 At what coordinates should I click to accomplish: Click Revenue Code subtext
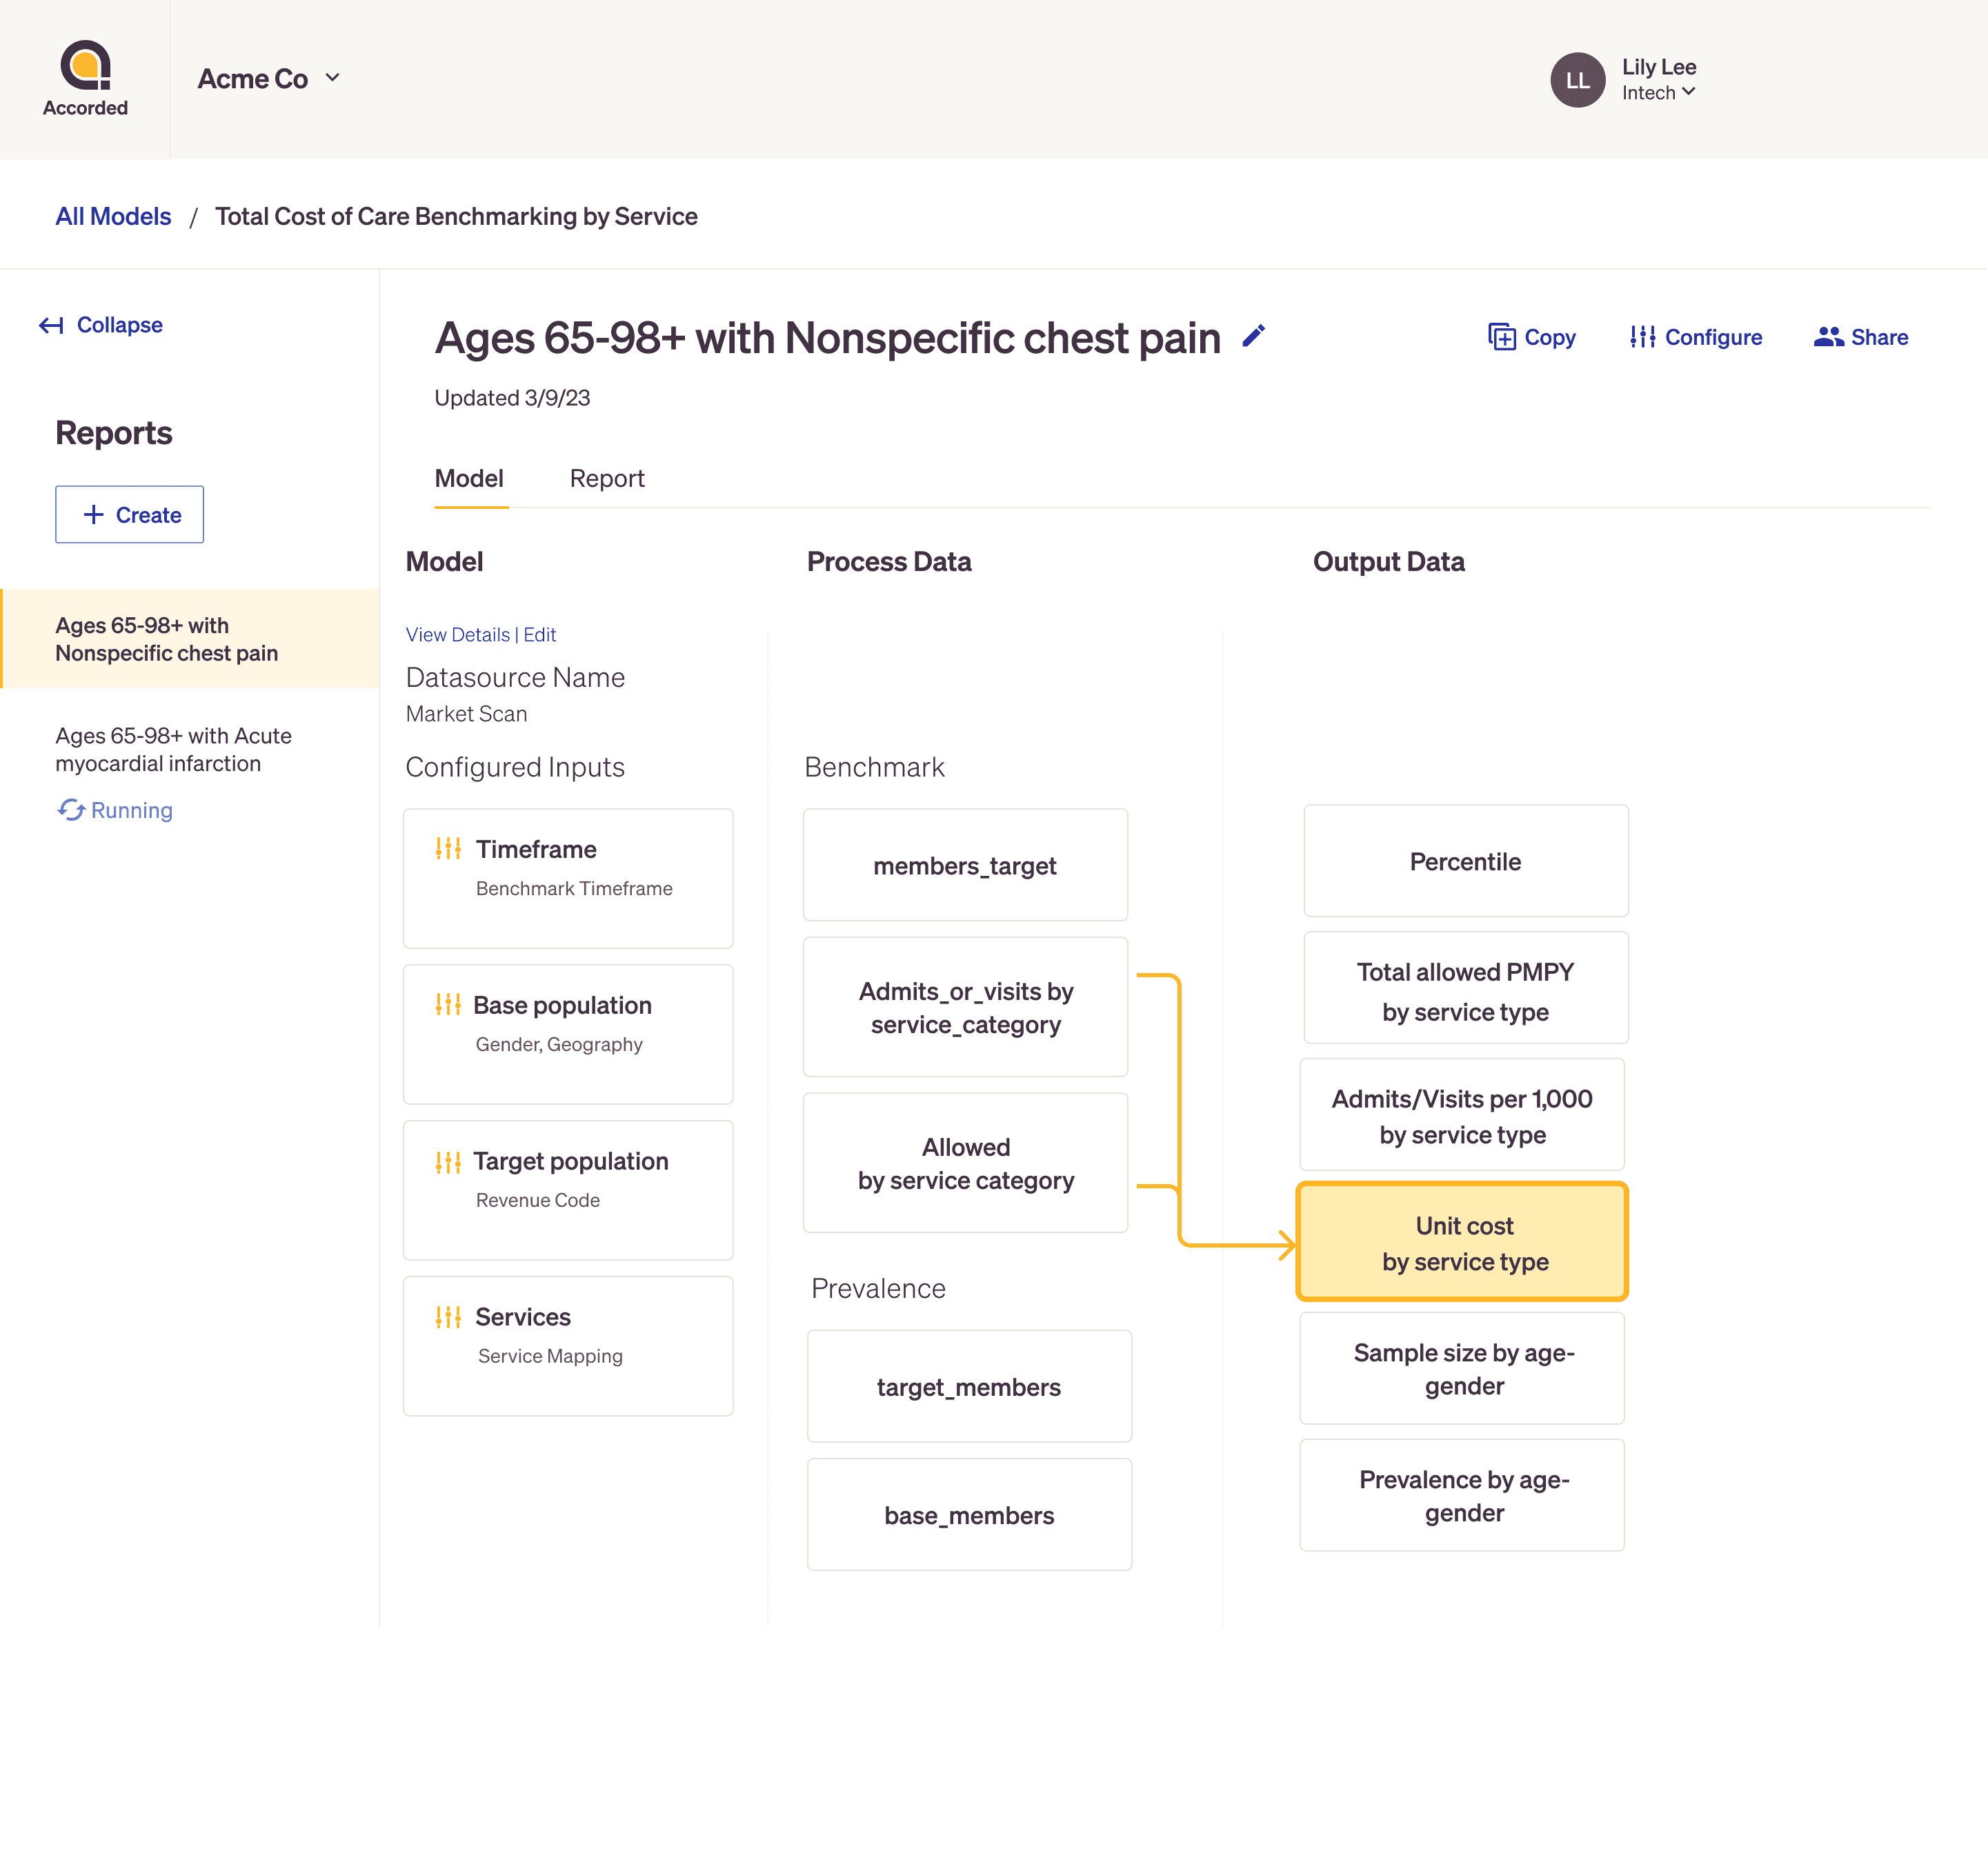pyautogui.click(x=538, y=1200)
